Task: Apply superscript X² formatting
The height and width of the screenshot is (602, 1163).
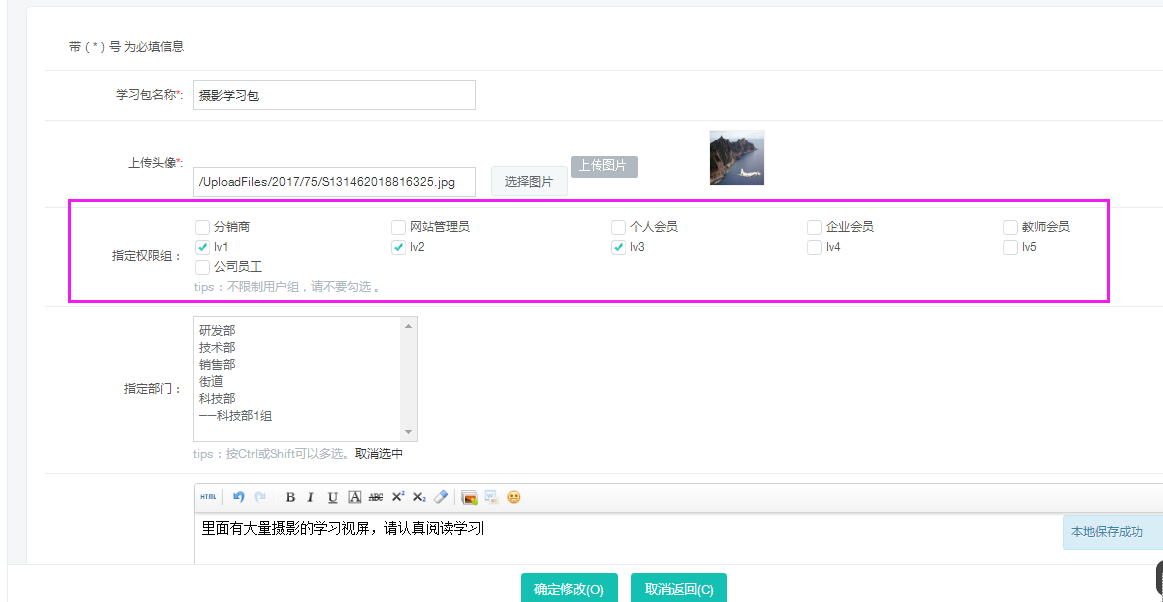Action: 398,497
